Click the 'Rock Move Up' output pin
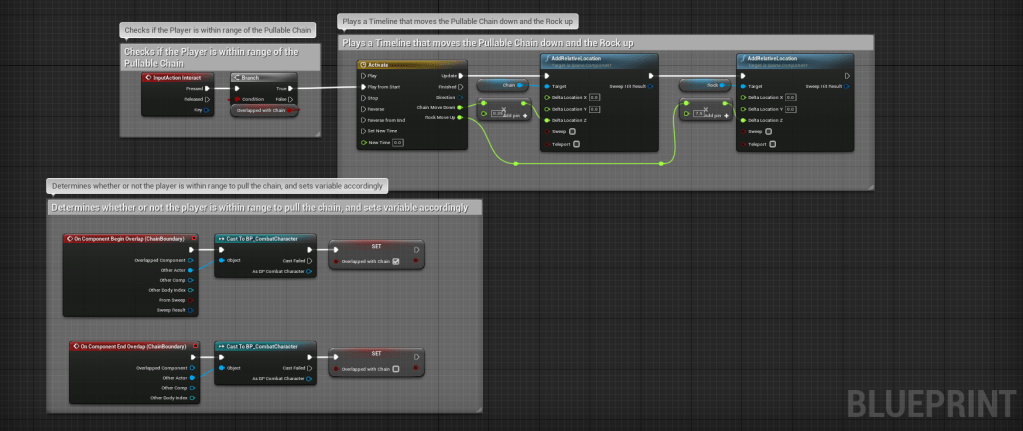 (x=461, y=118)
